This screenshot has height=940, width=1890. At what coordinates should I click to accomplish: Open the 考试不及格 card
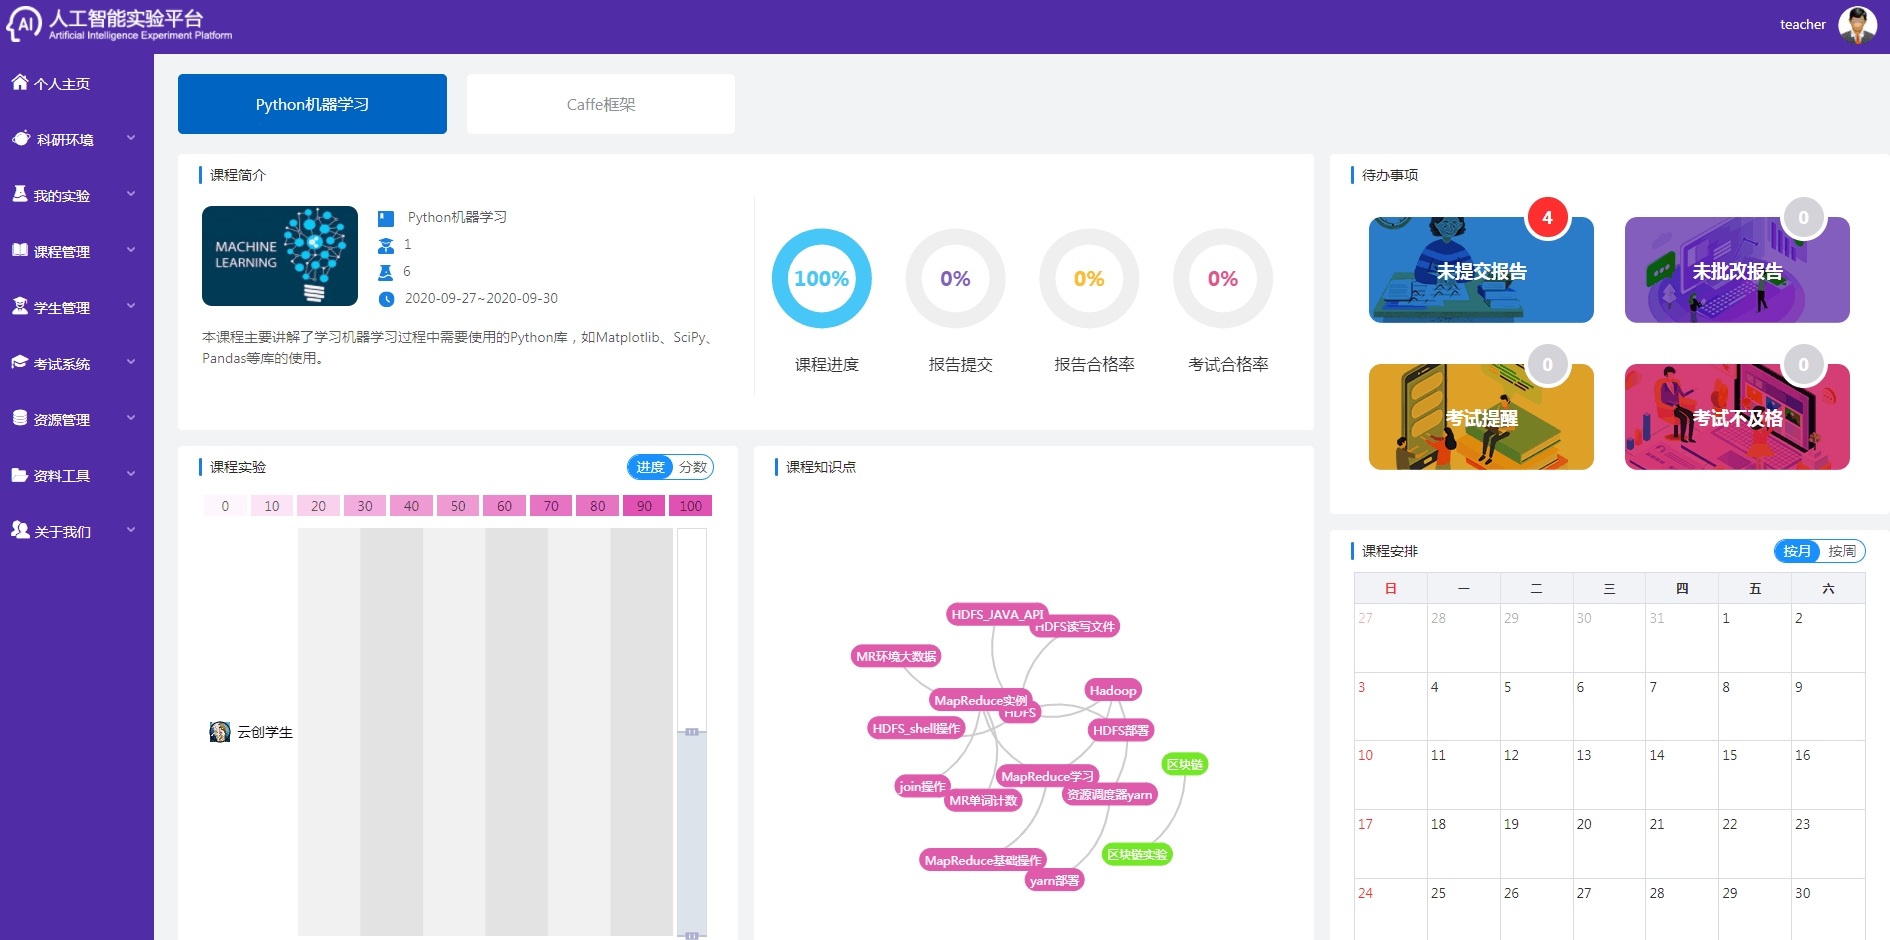coord(1736,417)
